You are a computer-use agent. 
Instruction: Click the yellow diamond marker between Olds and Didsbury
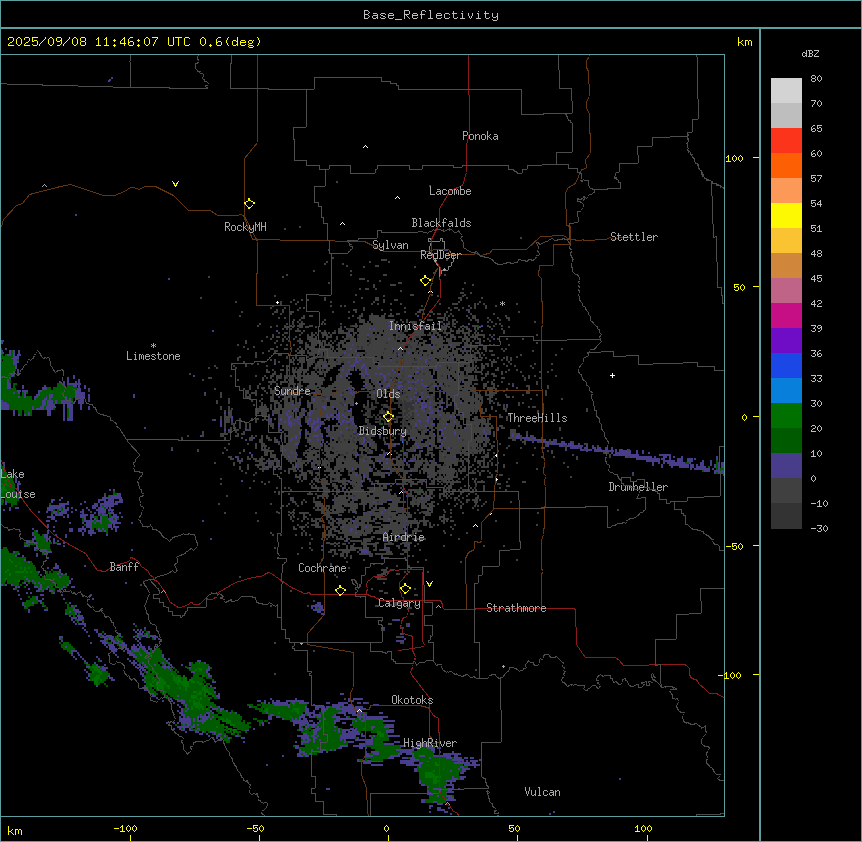(389, 416)
